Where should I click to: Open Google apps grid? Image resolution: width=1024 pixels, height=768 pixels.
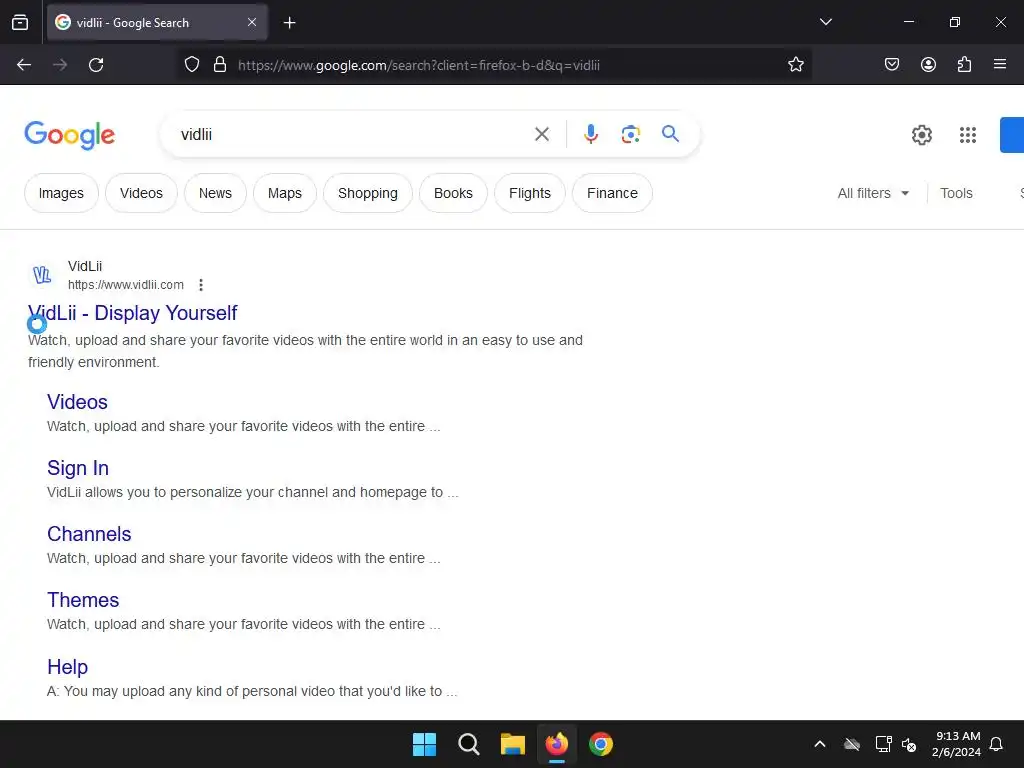(967, 135)
